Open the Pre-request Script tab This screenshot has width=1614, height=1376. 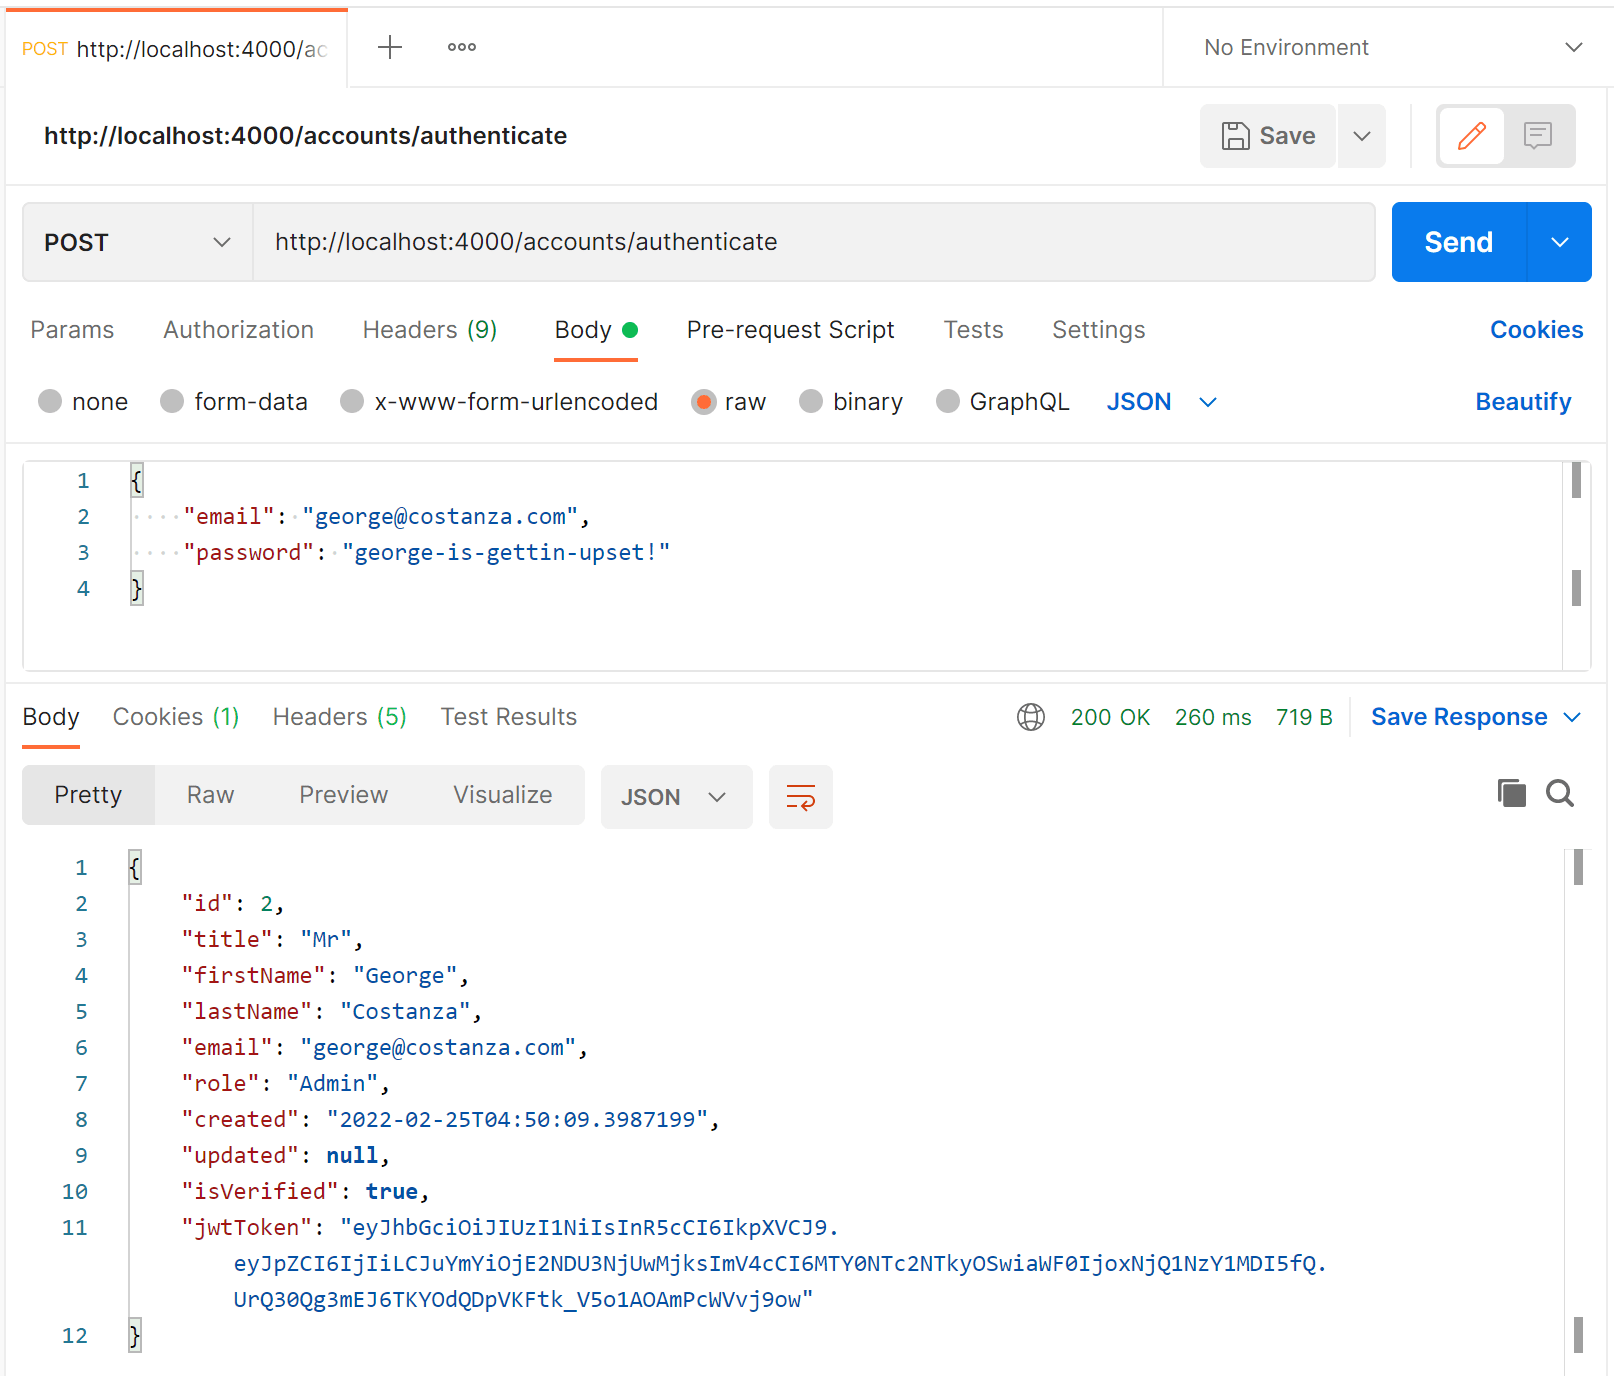point(791,330)
